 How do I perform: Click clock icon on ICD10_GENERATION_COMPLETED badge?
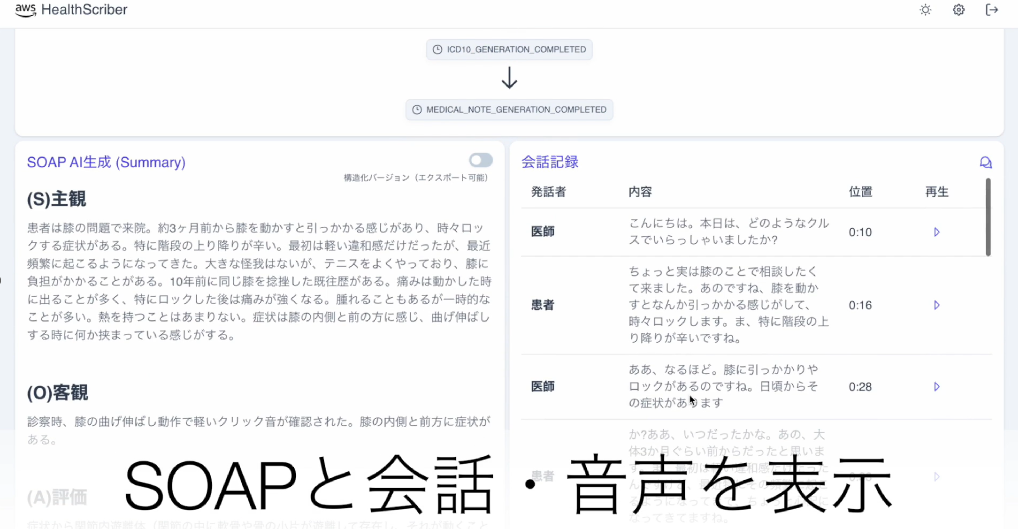point(437,49)
